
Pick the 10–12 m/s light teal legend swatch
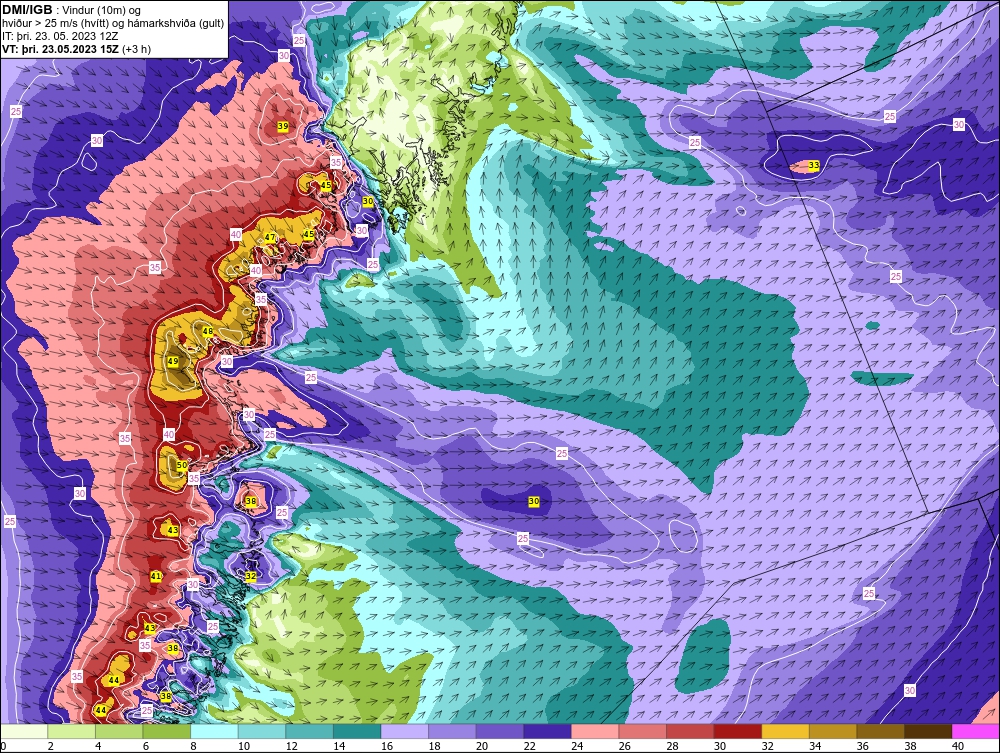[x=261, y=731]
